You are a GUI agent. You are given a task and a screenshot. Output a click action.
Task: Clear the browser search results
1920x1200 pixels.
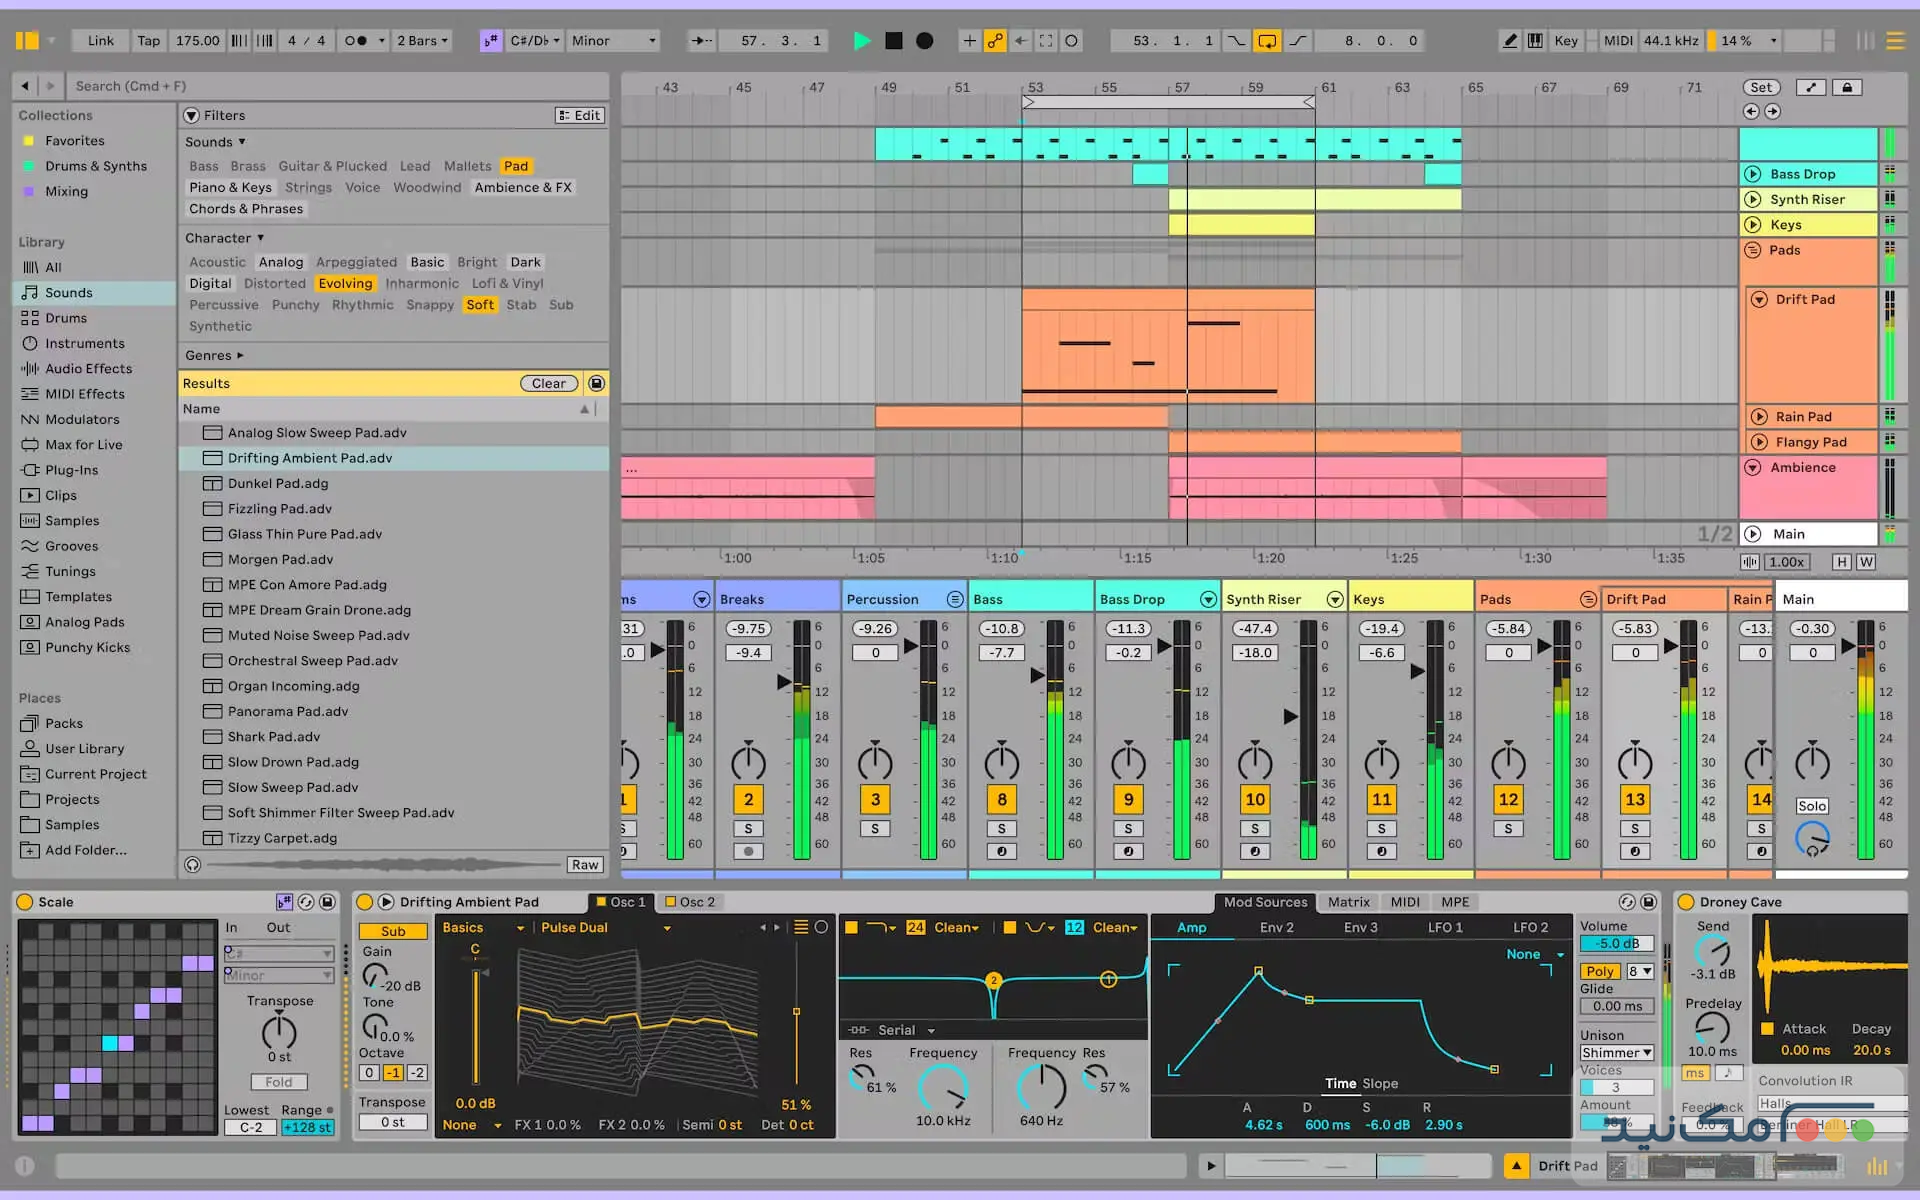pos(548,383)
